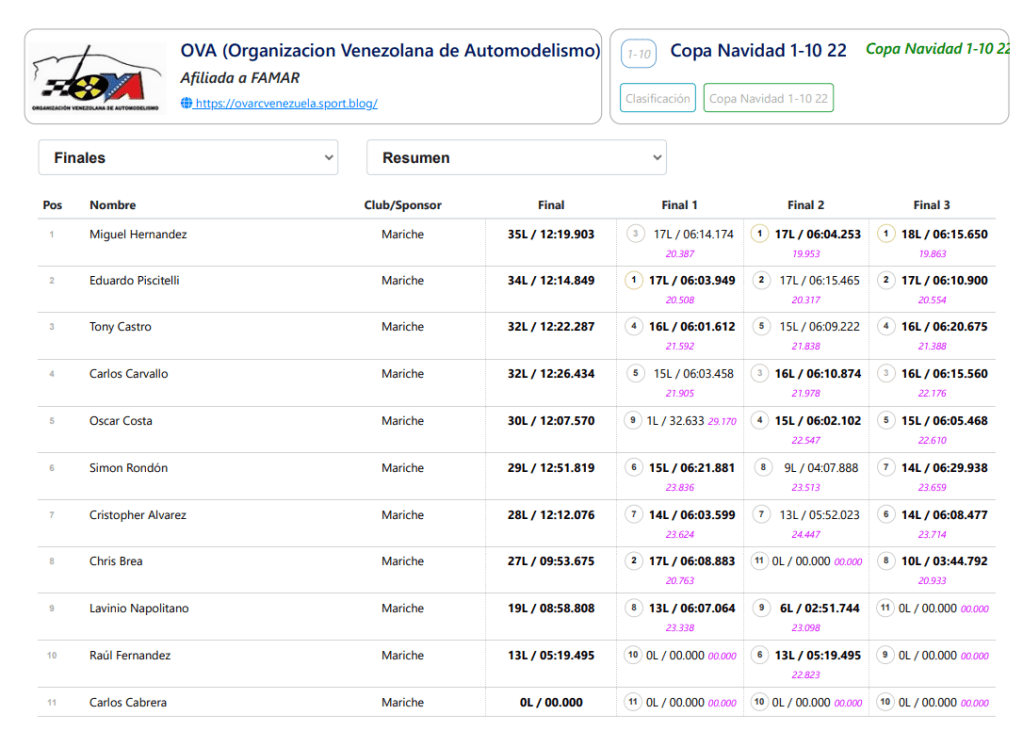Click the globe icon beside website URL
Screen dimensions: 1023x747
point(186,103)
